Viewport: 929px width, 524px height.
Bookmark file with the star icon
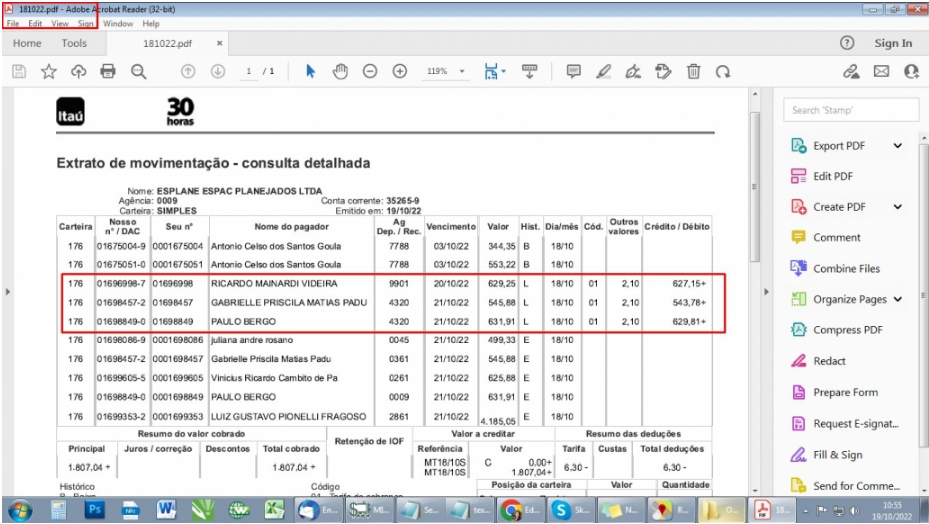[48, 71]
